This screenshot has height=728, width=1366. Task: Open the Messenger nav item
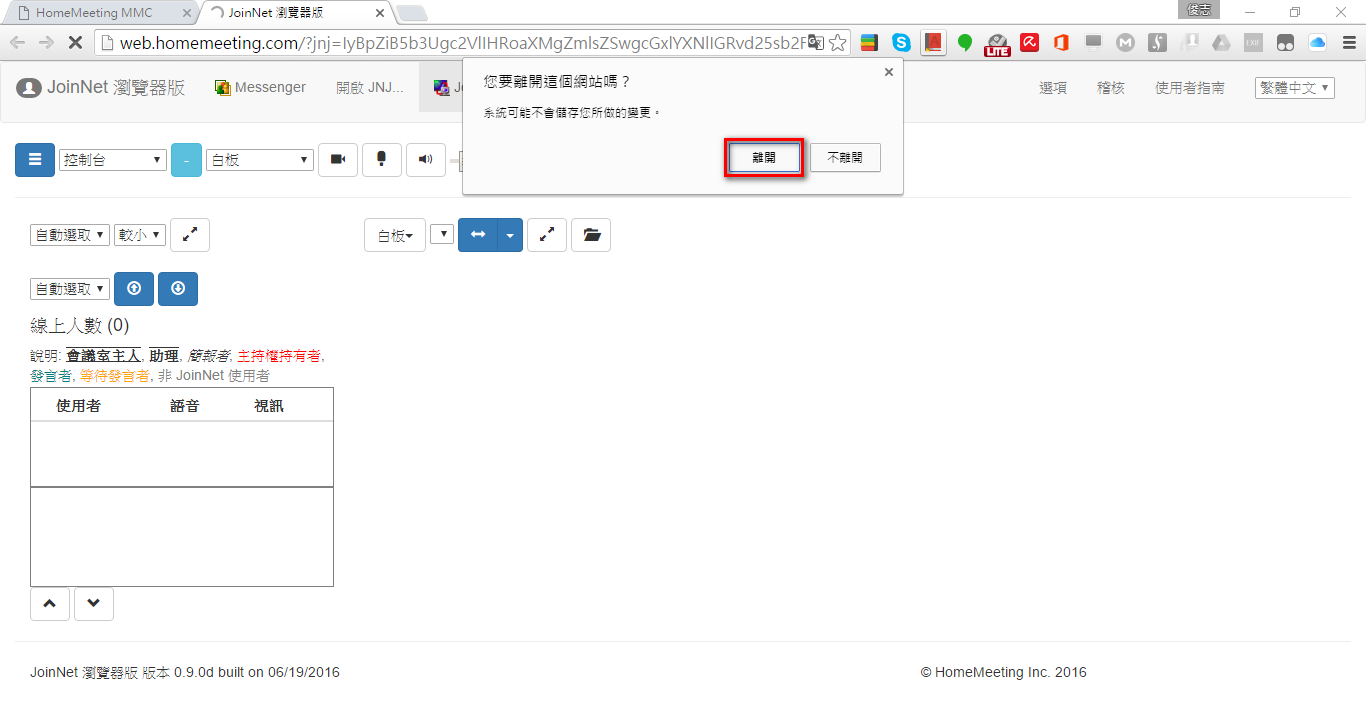pyautogui.click(x=260, y=88)
